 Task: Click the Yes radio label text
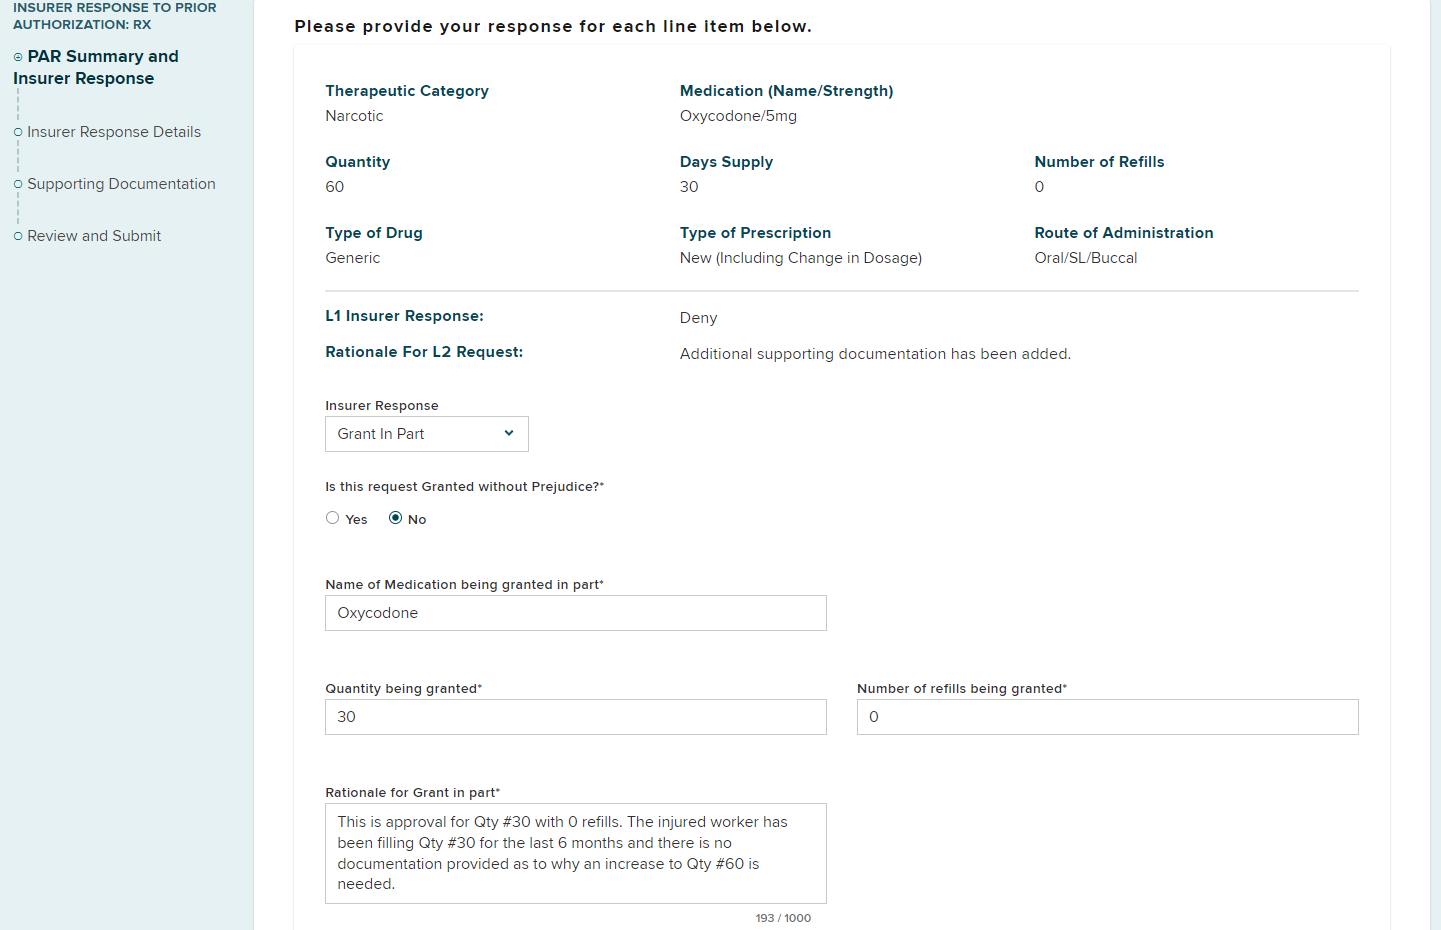[x=357, y=520]
